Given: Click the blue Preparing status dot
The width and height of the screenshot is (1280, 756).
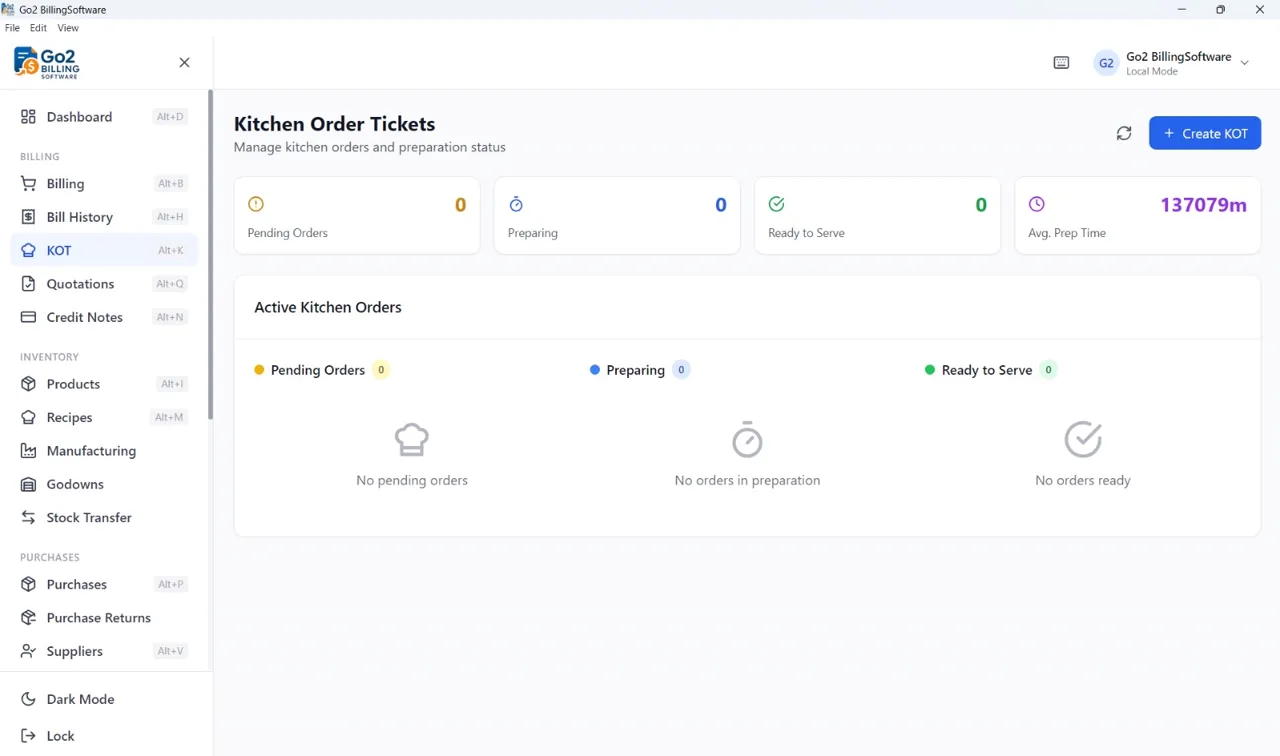Looking at the screenshot, I should 595,370.
